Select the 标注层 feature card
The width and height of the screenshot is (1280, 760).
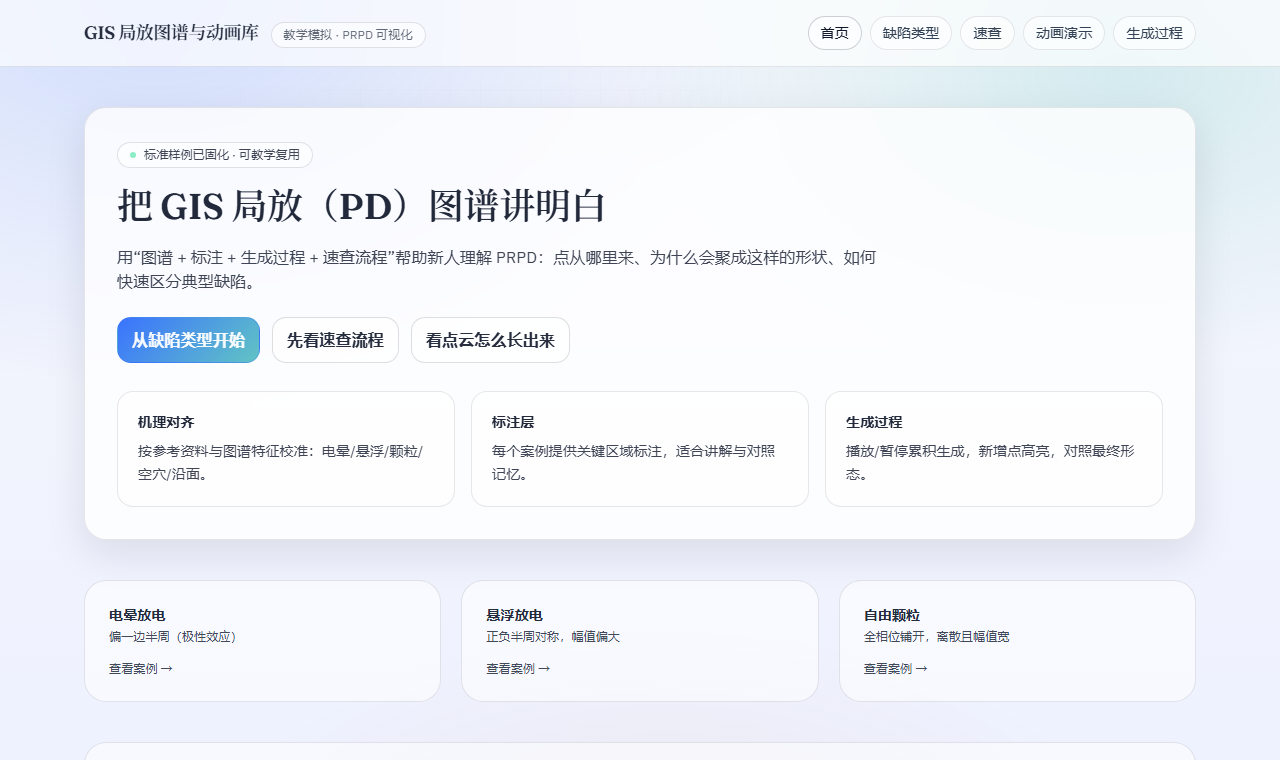tap(640, 449)
